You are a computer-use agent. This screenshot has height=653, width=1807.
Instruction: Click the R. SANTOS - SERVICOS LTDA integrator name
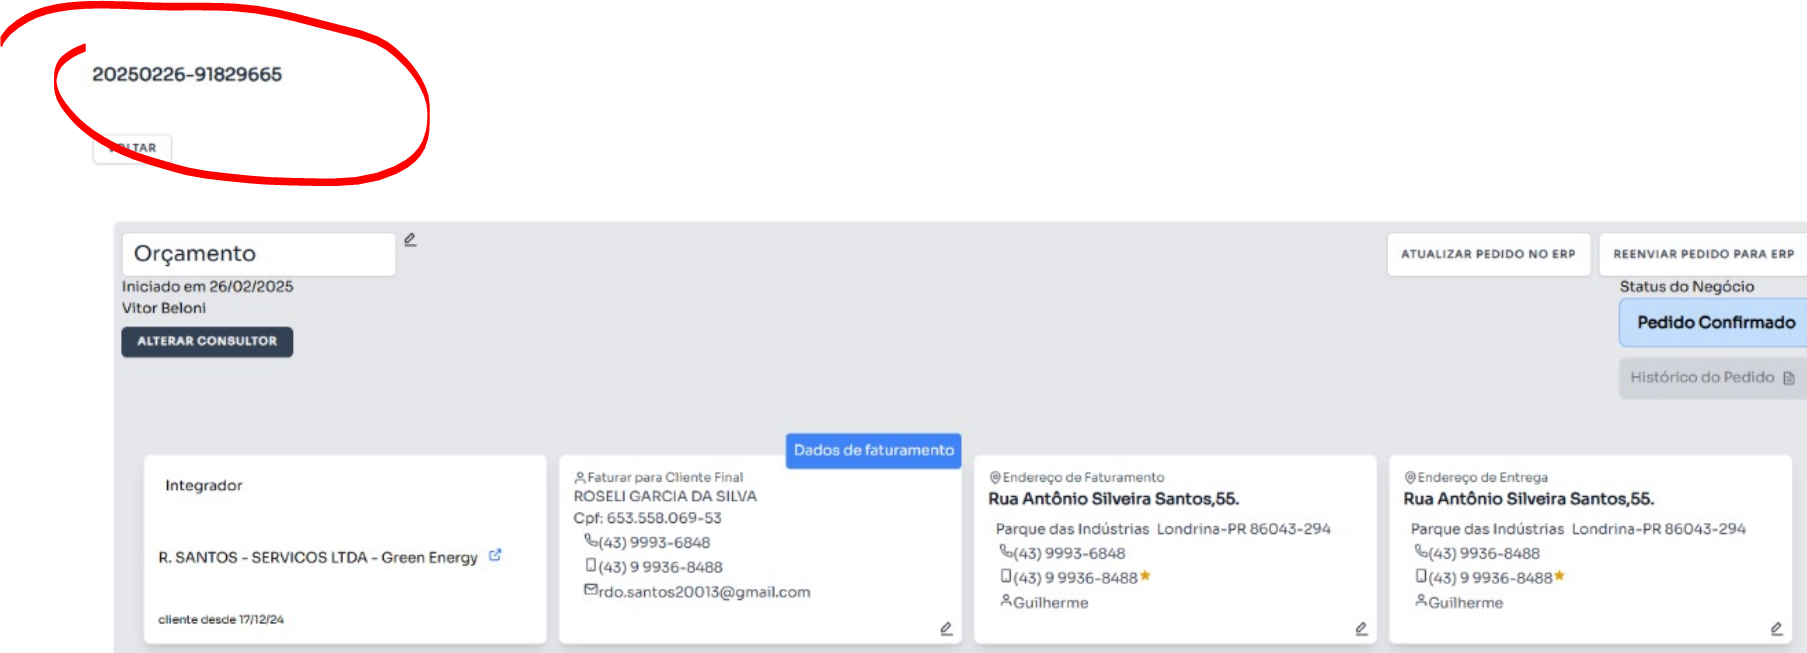(318, 557)
